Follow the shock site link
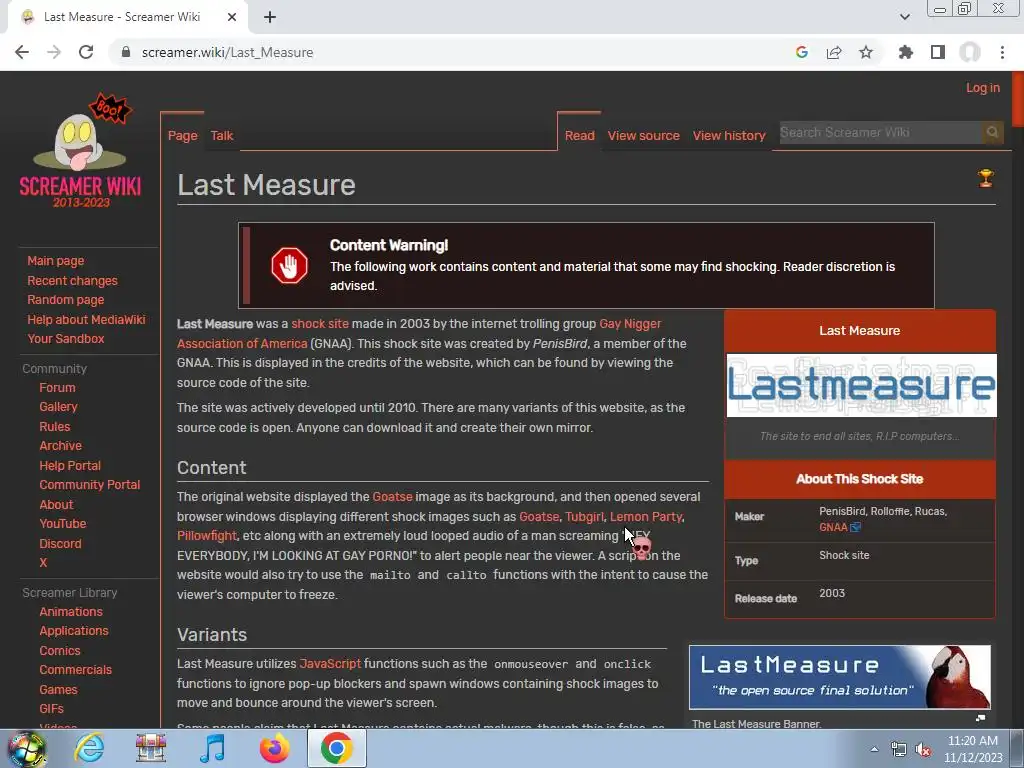Viewport: 1024px width, 768px height. pyautogui.click(x=320, y=324)
